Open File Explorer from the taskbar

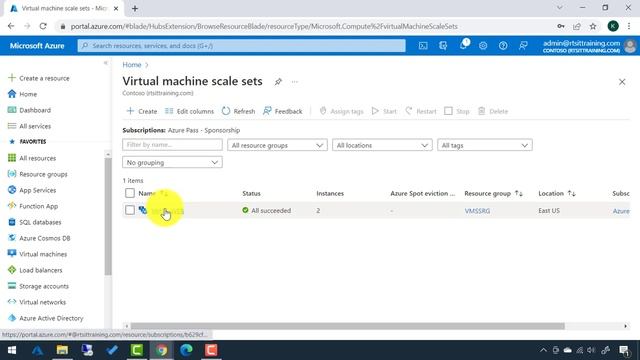tap(62, 350)
